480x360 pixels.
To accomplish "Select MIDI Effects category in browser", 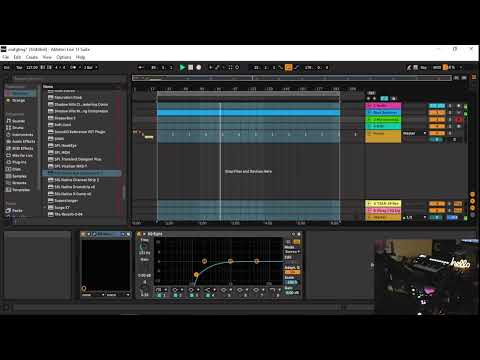I will tap(22, 148).
